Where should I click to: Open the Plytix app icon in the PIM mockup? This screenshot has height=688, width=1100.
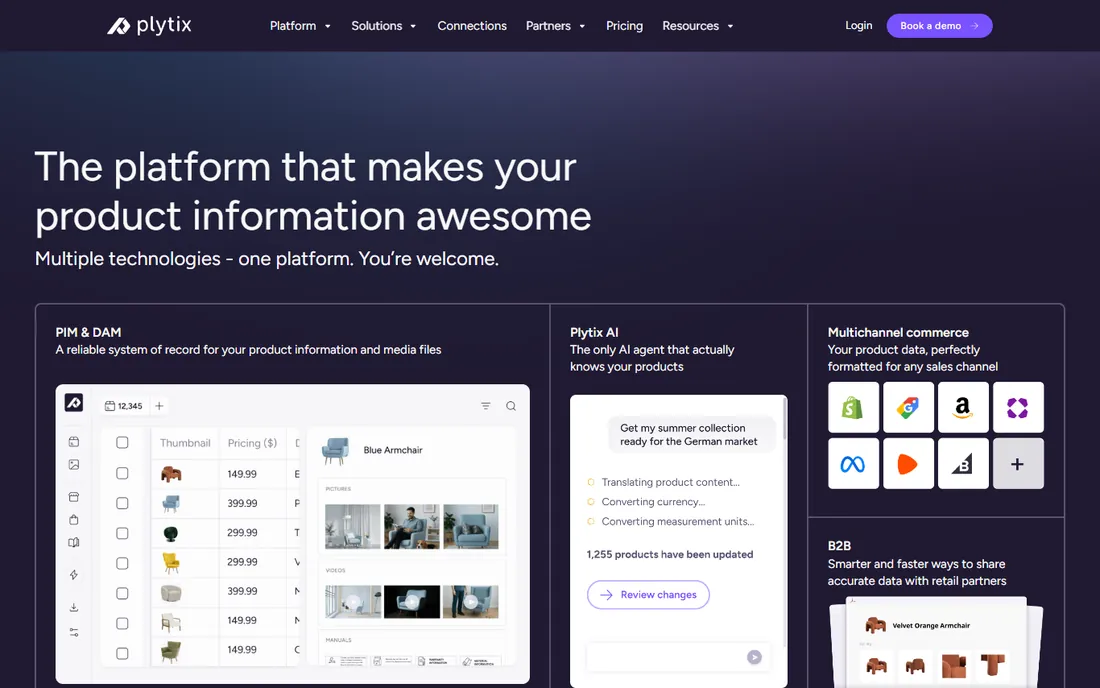coord(74,403)
